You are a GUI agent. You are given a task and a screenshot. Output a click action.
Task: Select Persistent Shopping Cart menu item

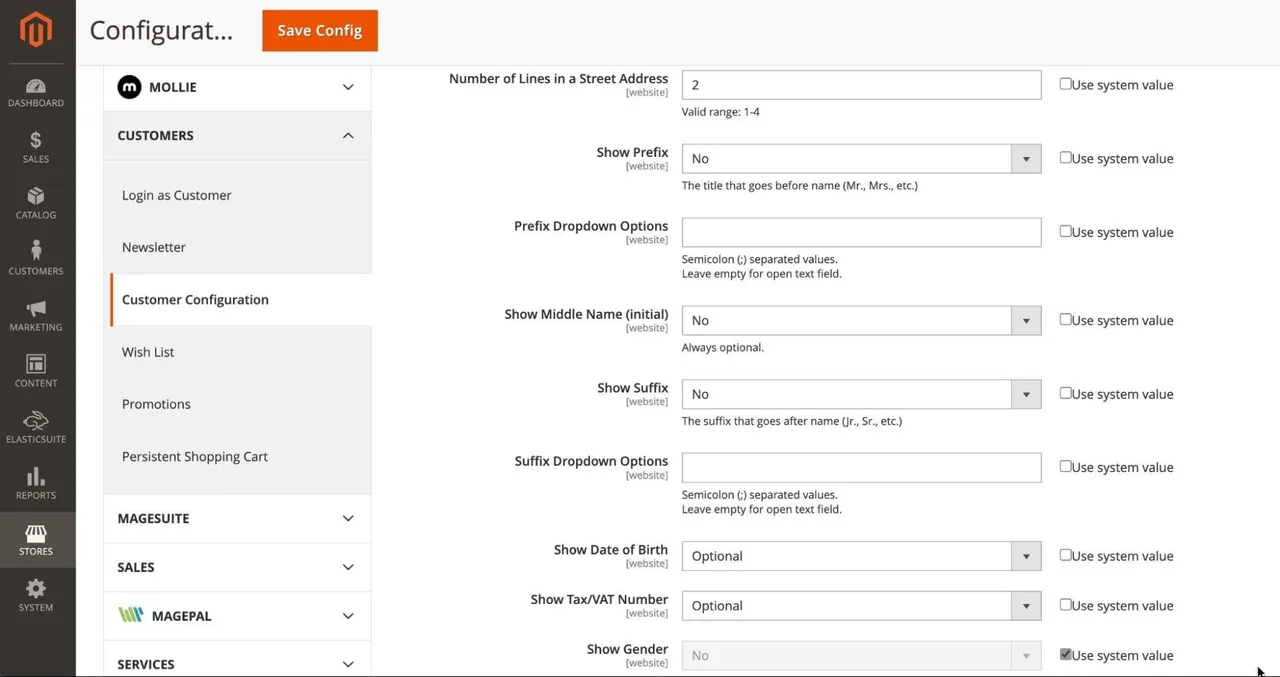pyautogui.click(x=195, y=456)
